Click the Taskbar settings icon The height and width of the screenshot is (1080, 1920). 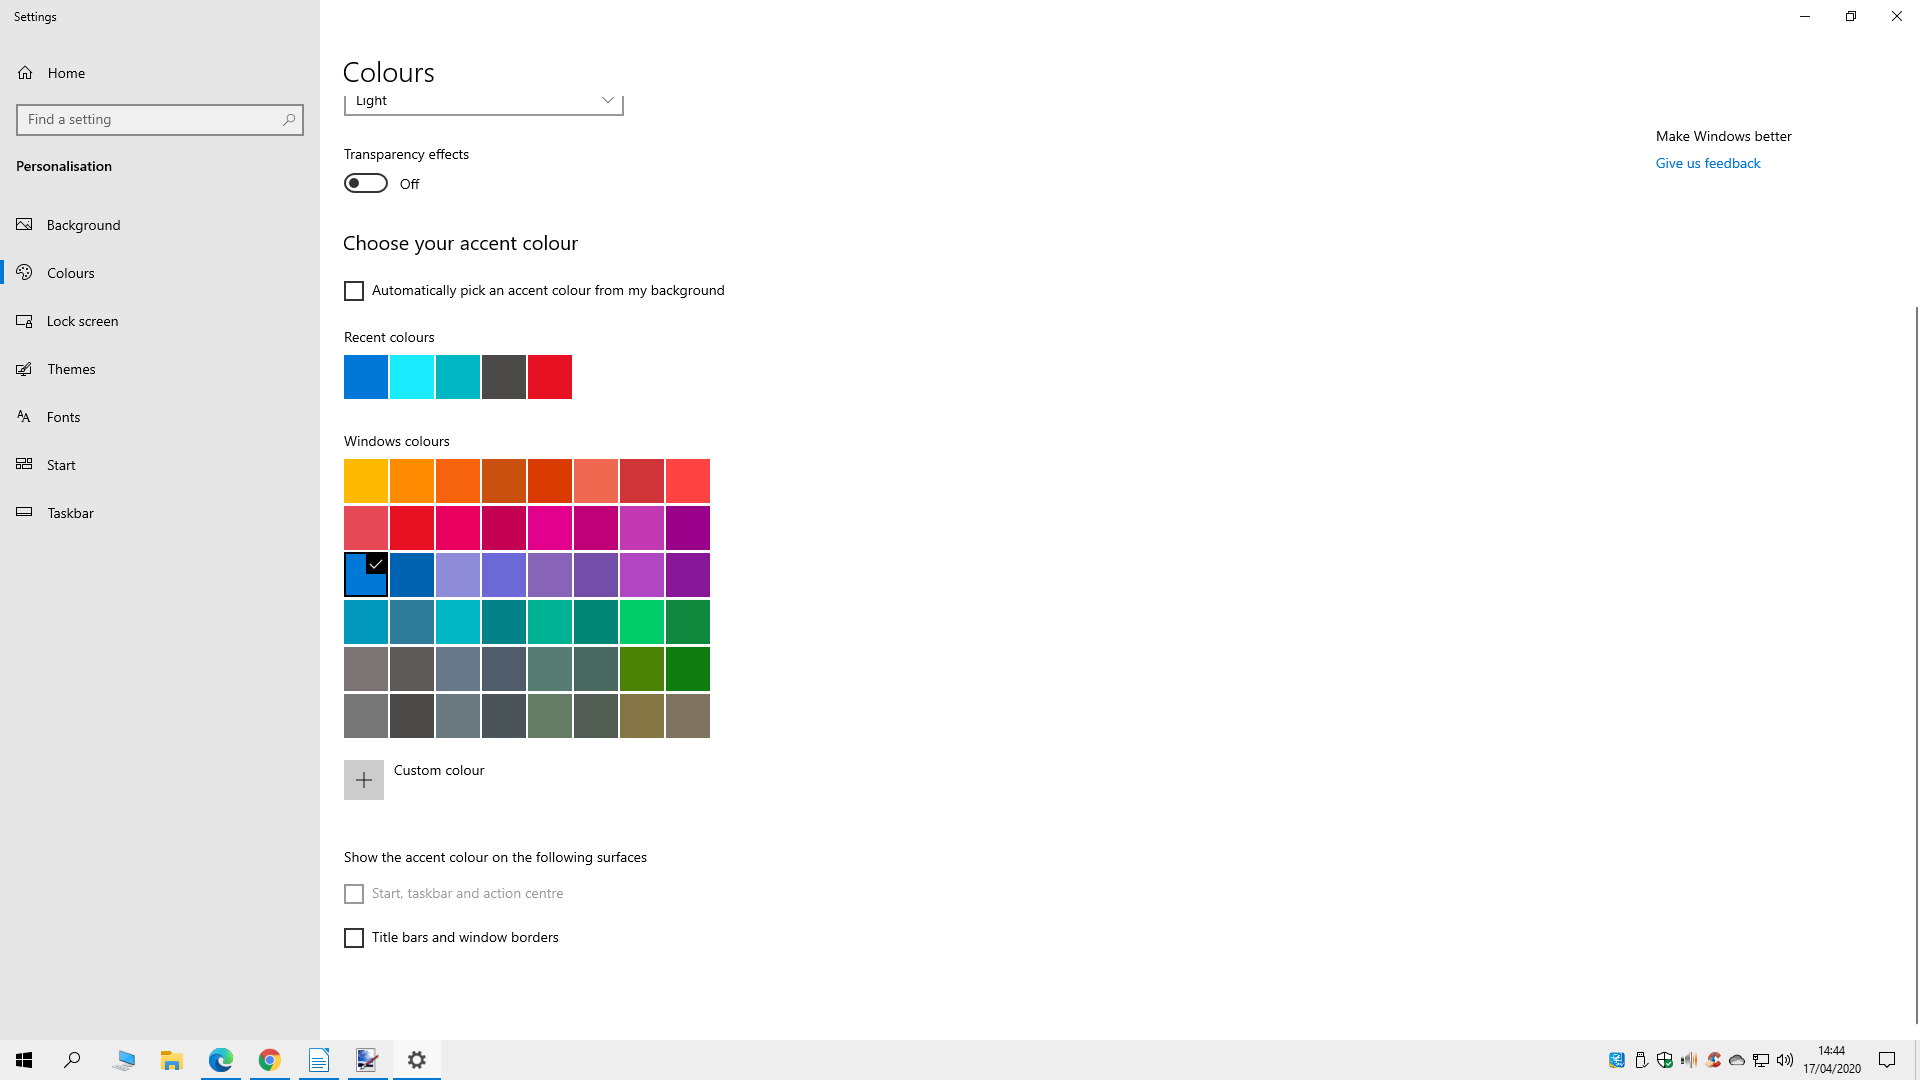tap(25, 512)
